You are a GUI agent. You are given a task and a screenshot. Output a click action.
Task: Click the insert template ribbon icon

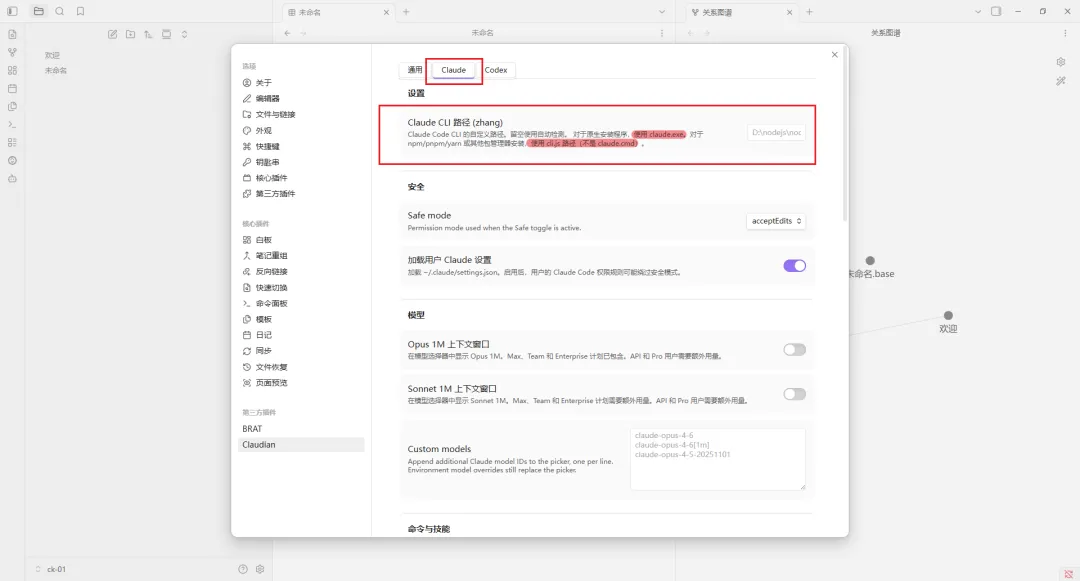(x=12, y=107)
